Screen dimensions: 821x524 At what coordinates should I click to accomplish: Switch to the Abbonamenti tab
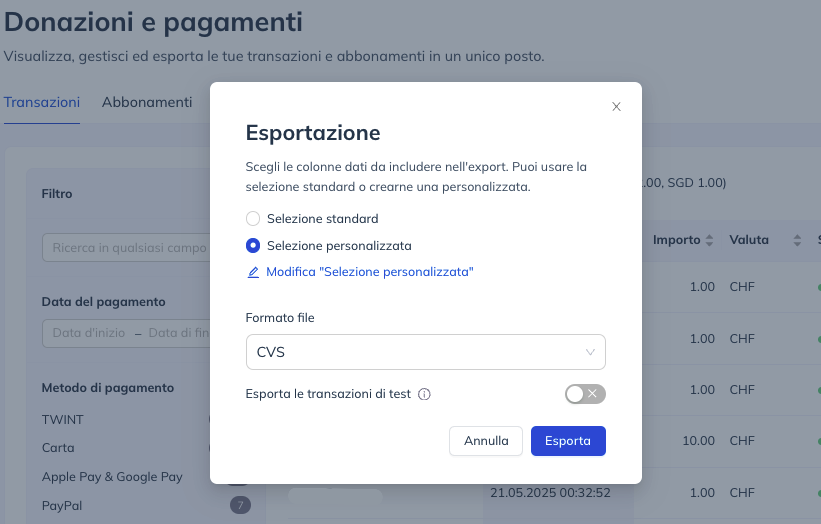[147, 102]
